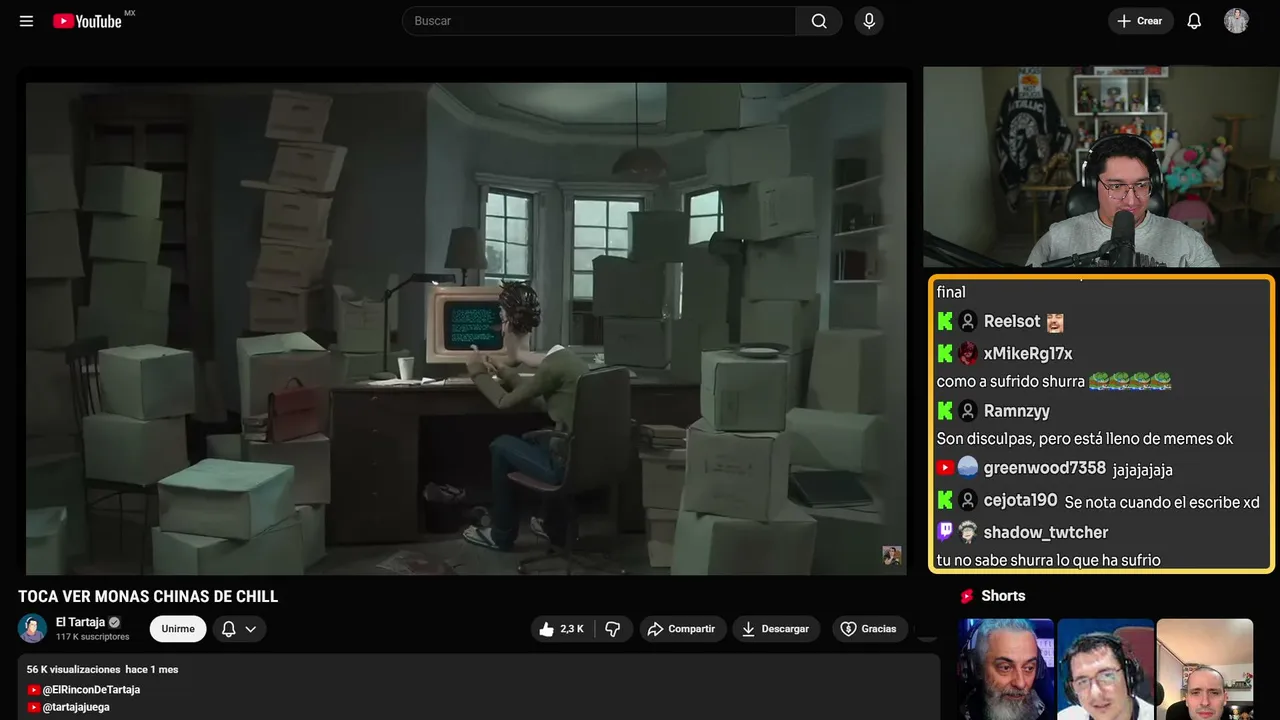Open the Short with the white-bearded man
The image size is (1280, 720).
(1006, 669)
